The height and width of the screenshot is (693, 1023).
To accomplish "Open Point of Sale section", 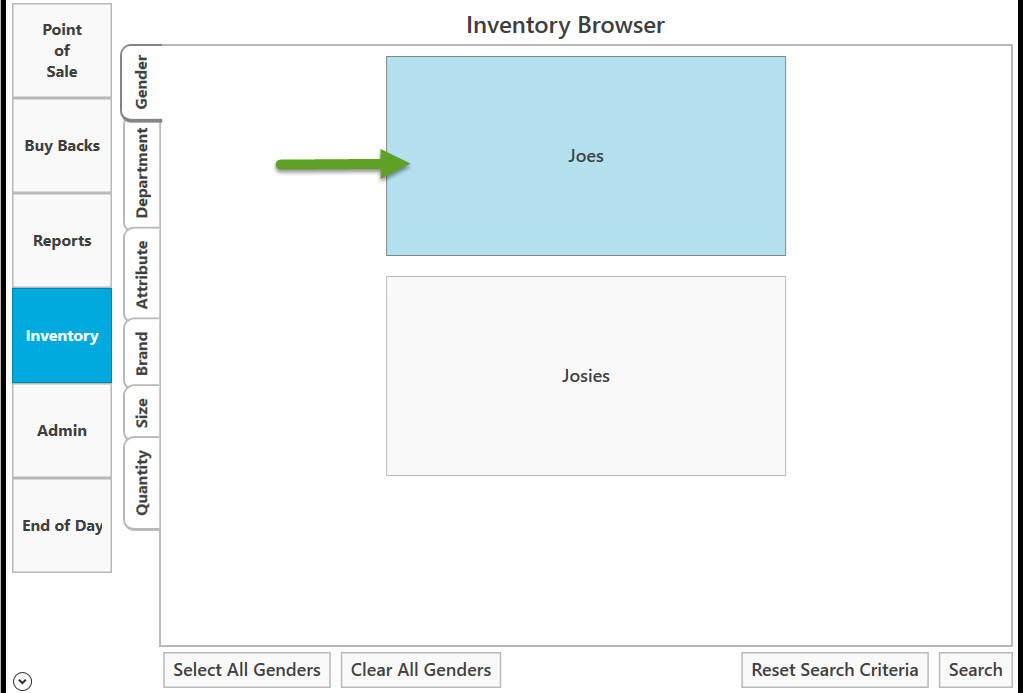I will pyautogui.click(x=62, y=50).
